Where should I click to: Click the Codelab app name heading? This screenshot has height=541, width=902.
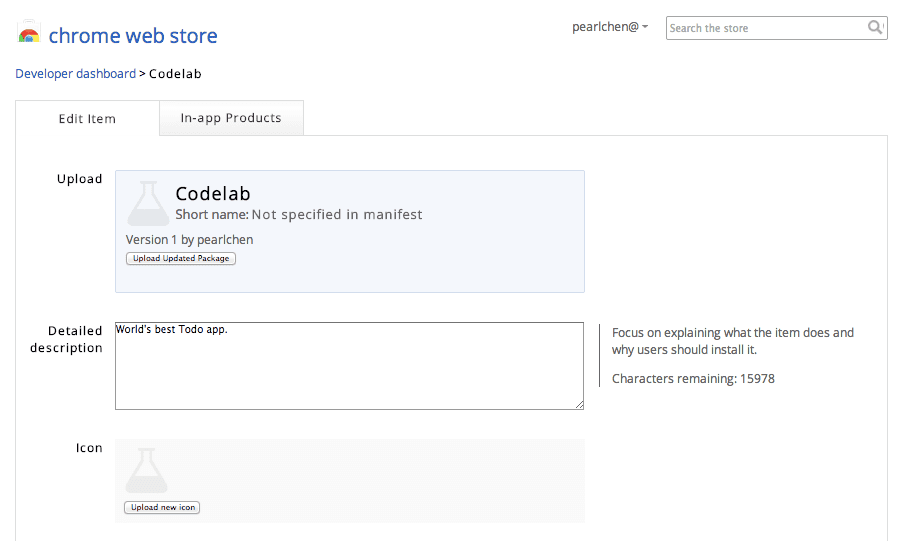[213, 194]
